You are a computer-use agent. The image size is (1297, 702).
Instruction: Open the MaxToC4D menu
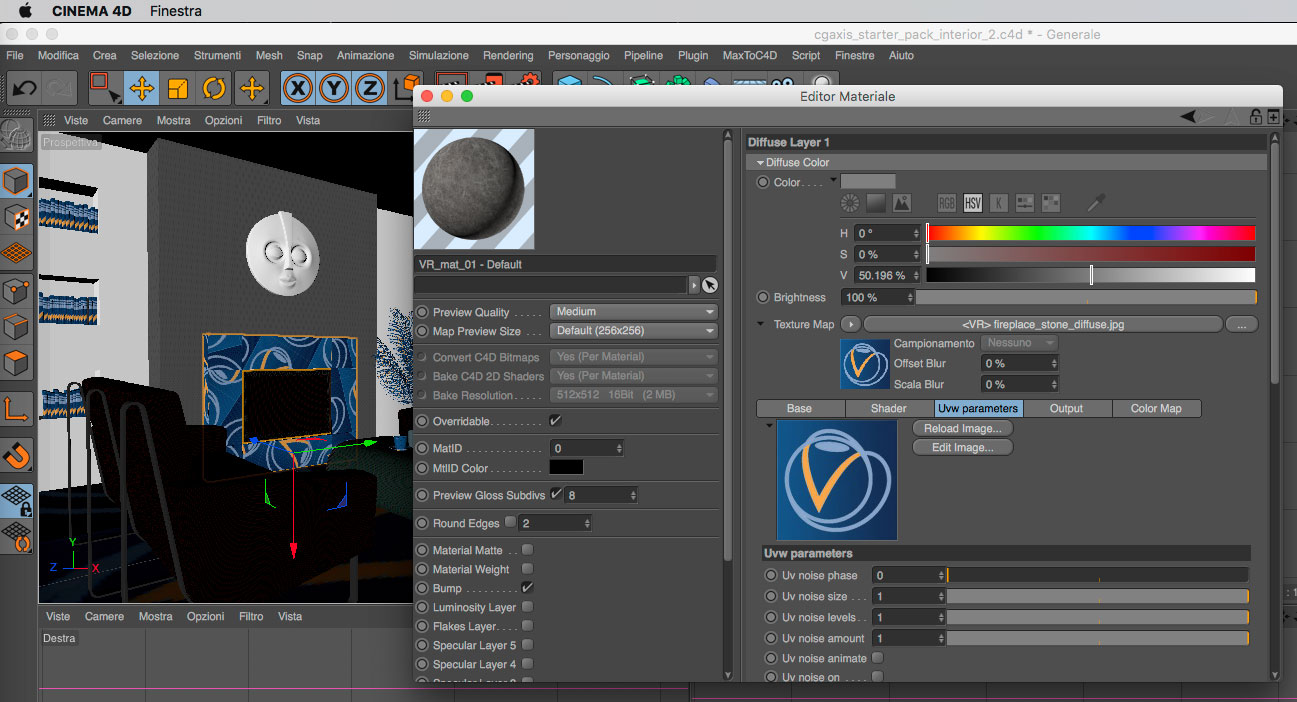pyautogui.click(x=750, y=56)
